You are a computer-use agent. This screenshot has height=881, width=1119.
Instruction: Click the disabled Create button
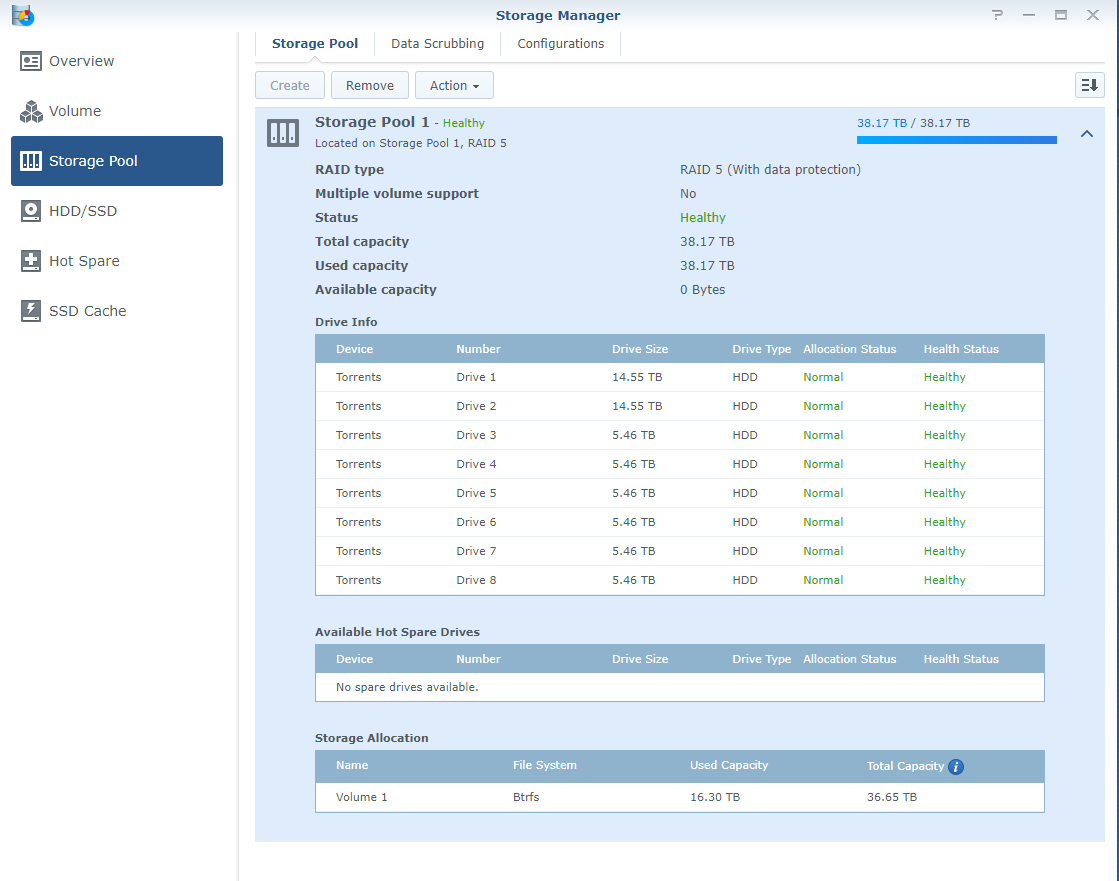pyautogui.click(x=289, y=85)
